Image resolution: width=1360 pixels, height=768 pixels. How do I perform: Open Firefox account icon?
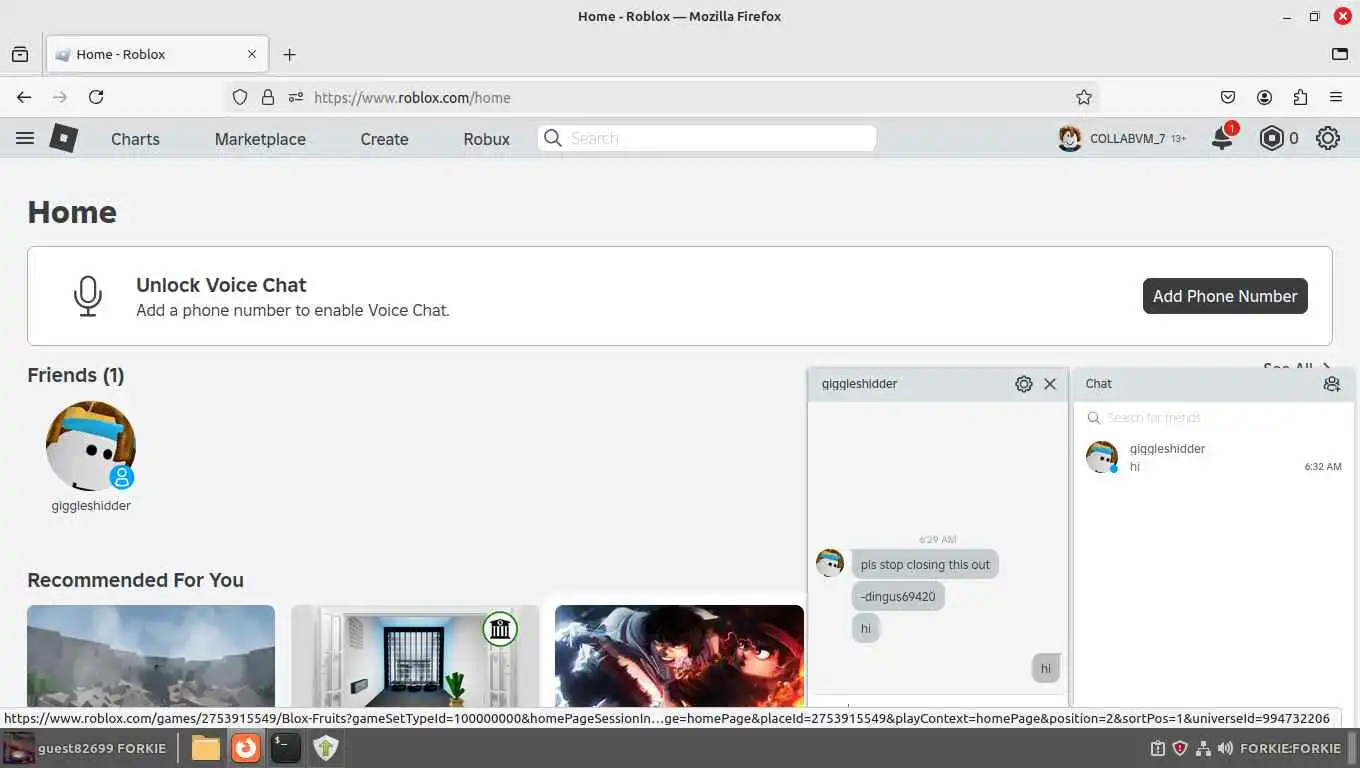click(1264, 97)
